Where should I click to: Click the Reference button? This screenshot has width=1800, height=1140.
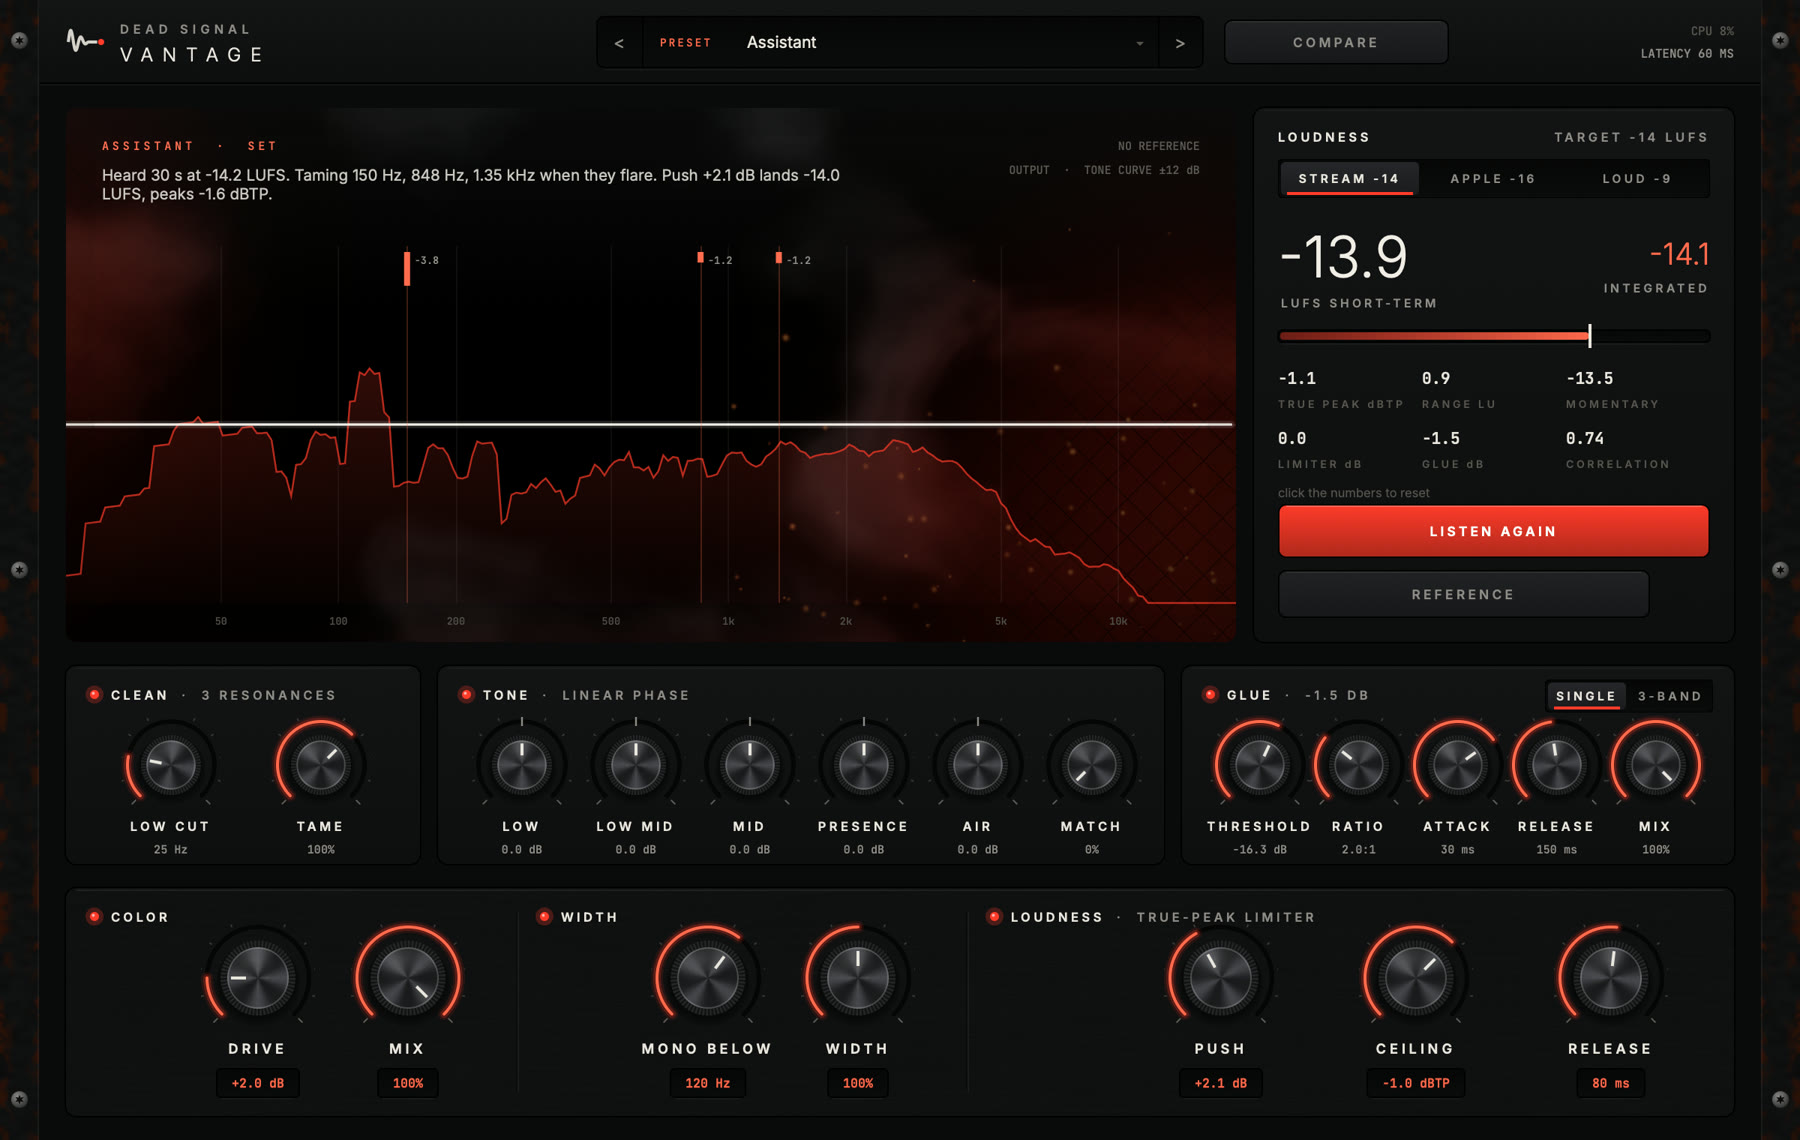[1463, 594]
